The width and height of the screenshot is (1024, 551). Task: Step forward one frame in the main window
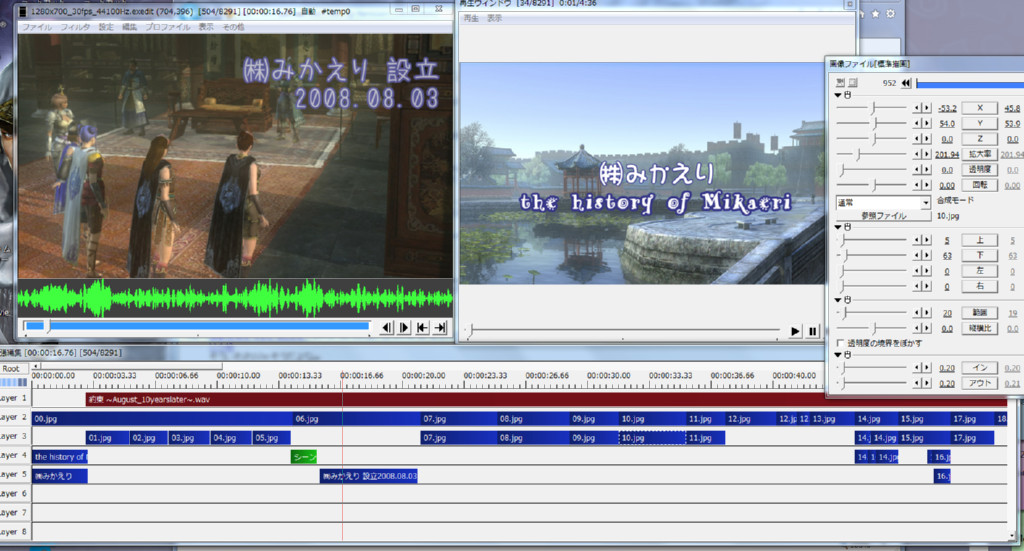(404, 328)
